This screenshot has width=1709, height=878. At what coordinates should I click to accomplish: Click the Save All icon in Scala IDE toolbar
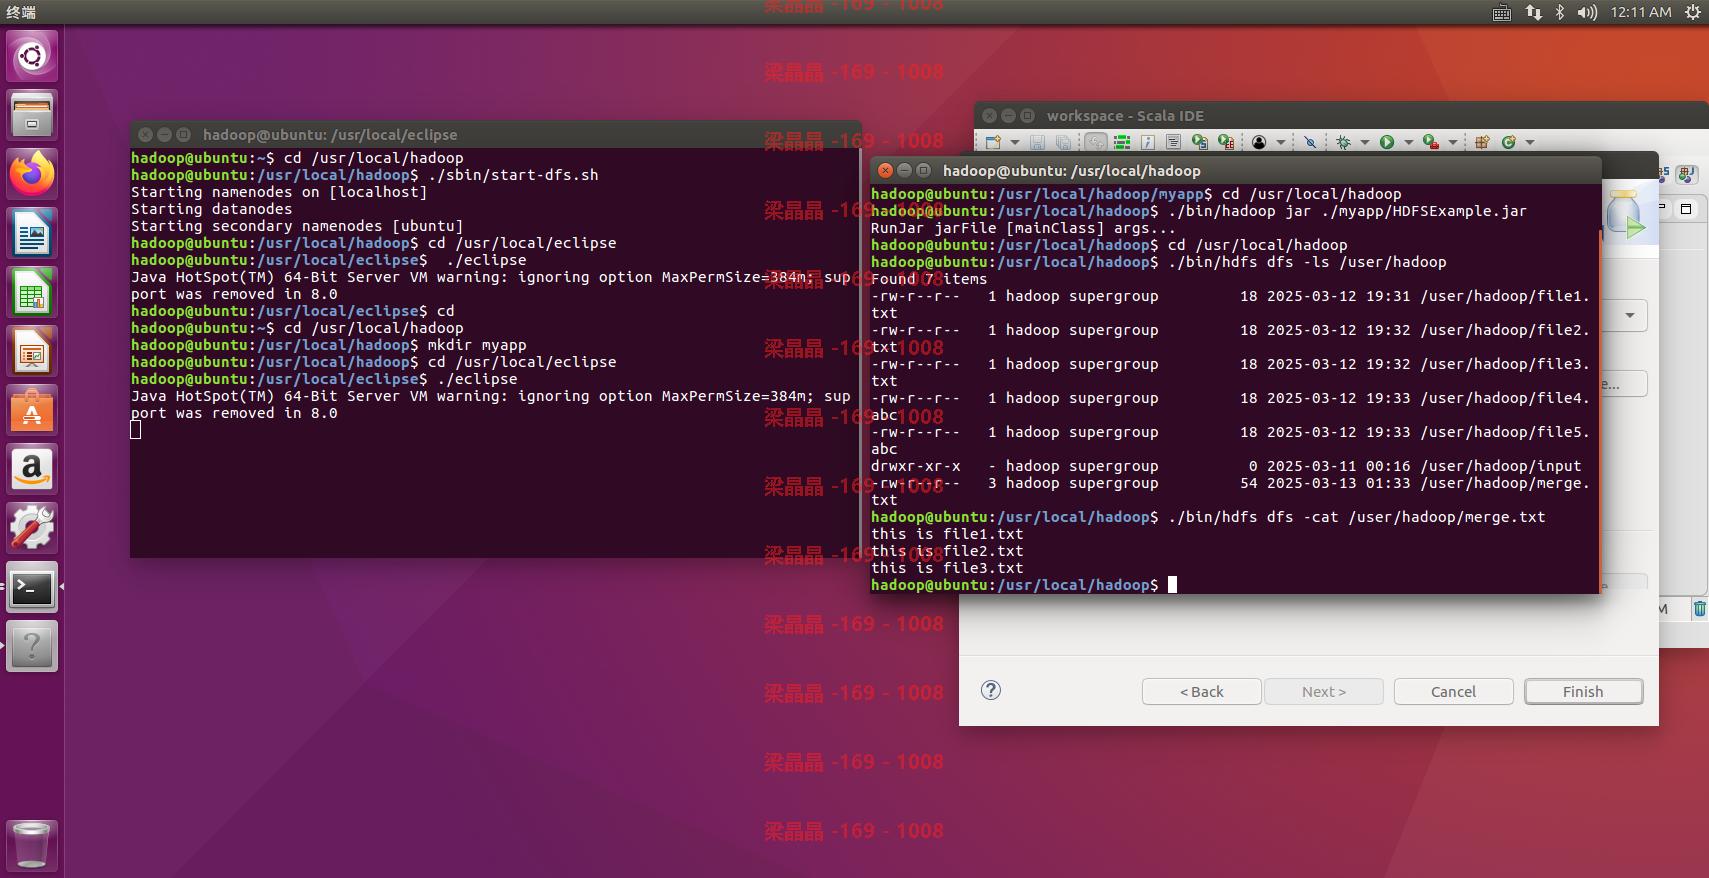[x=1063, y=142]
